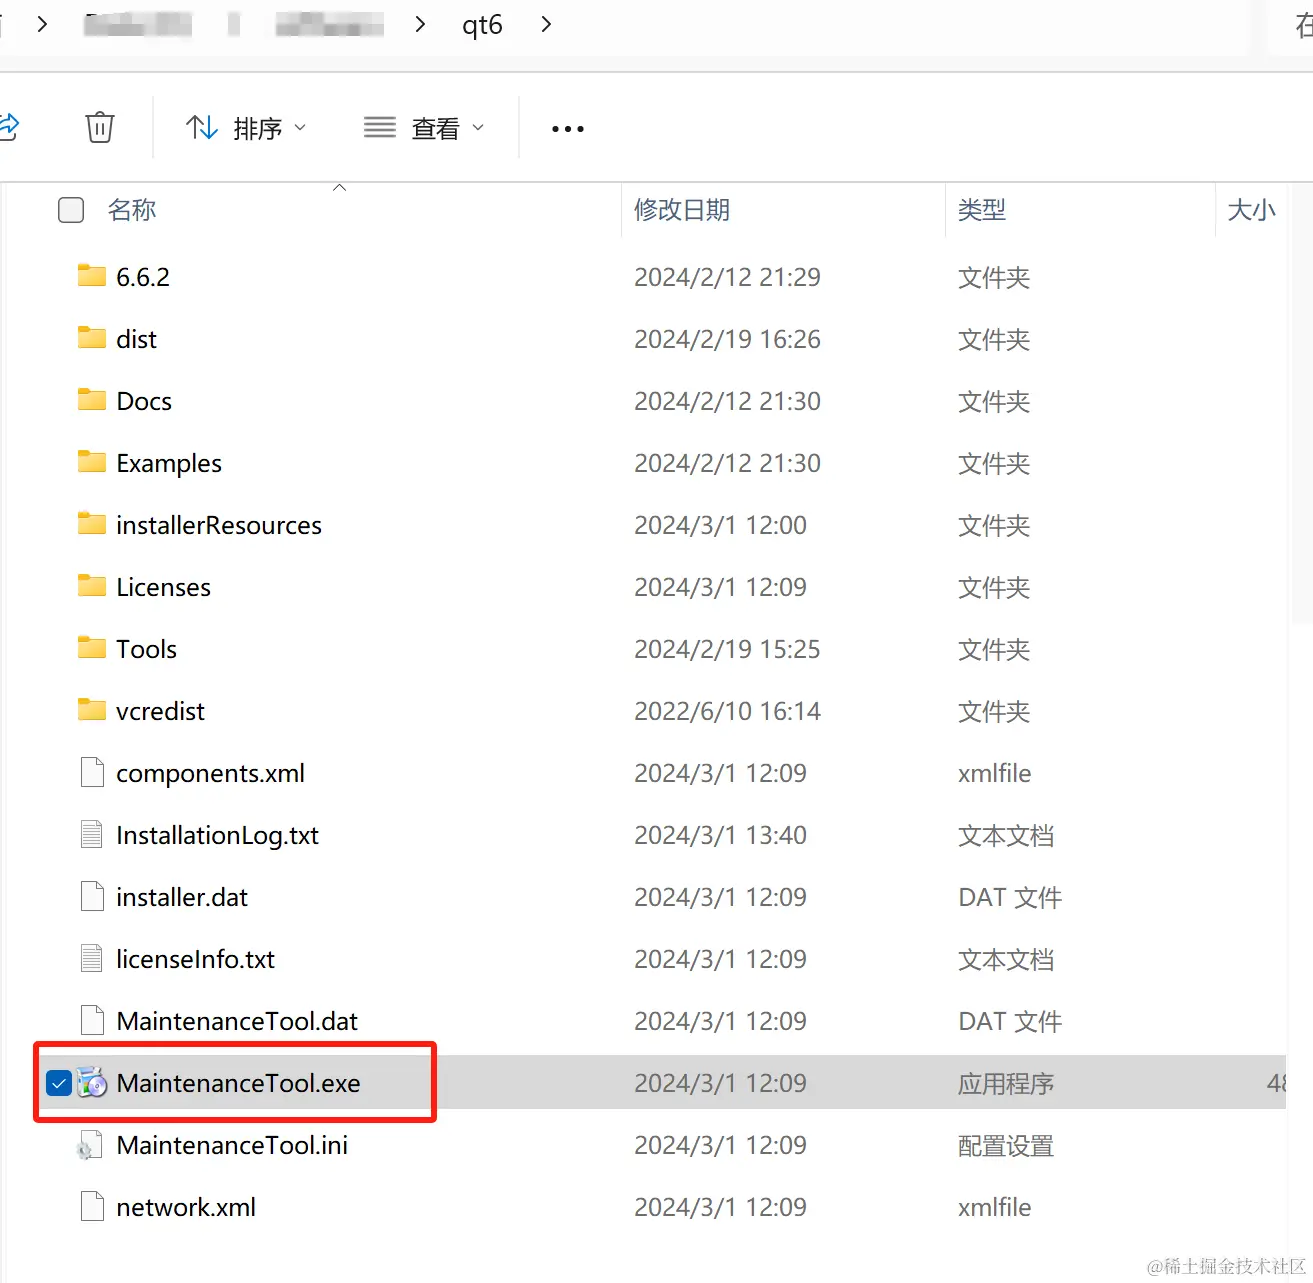
Task: Click date 2022/6/10 16:14 of vcredist
Action: tap(727, 711)
